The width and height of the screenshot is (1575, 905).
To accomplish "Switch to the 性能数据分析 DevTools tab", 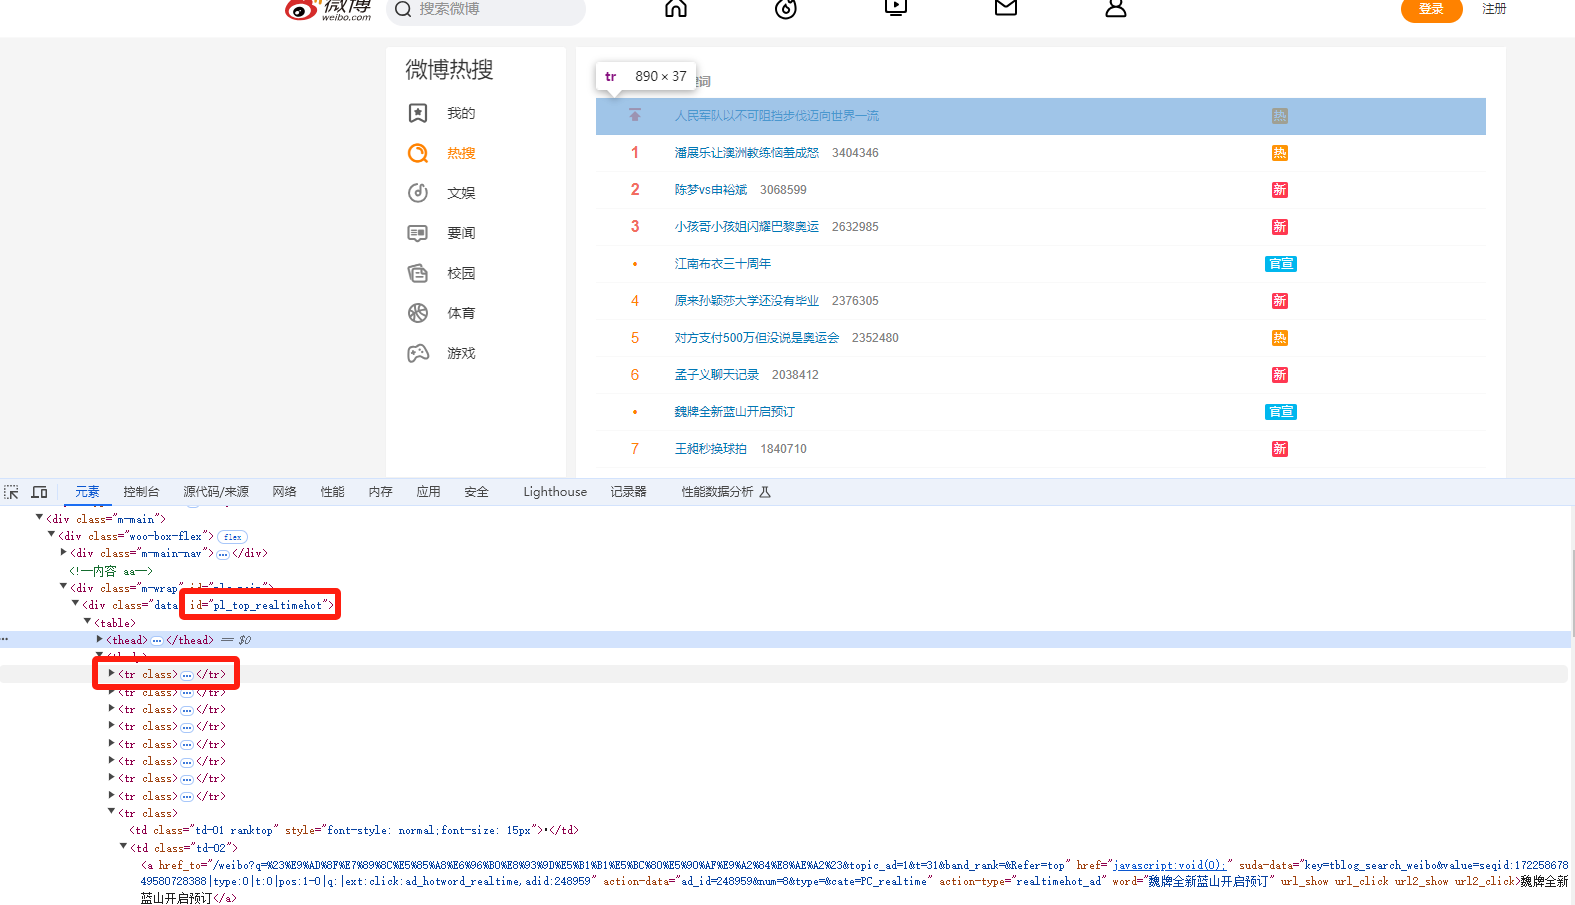I will pos(726,492).
